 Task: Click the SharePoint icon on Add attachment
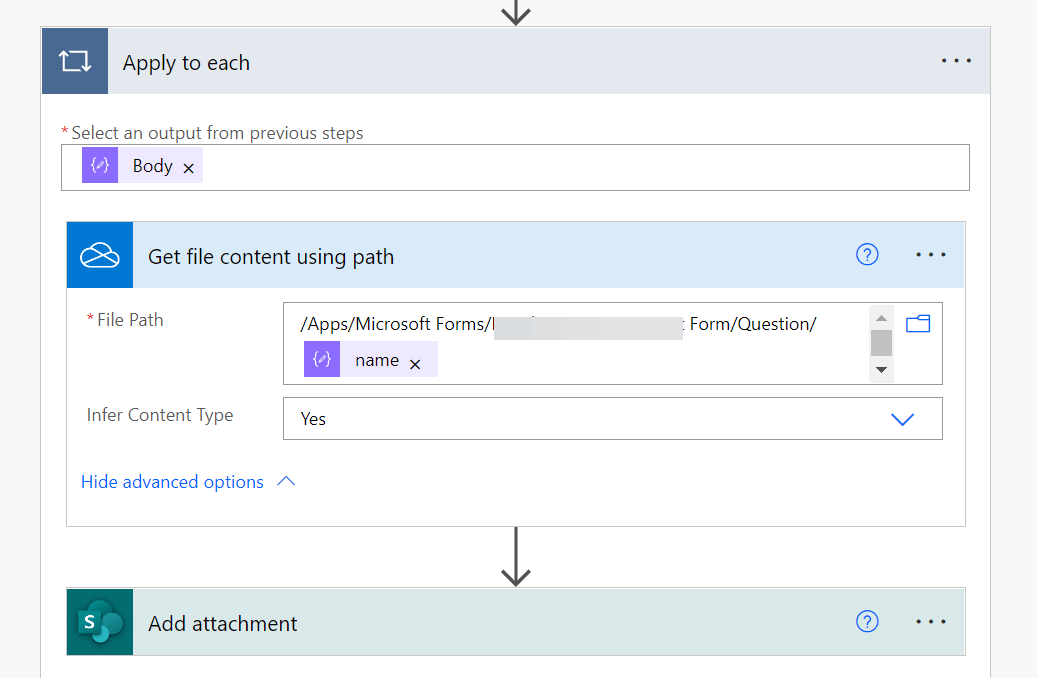100,622
